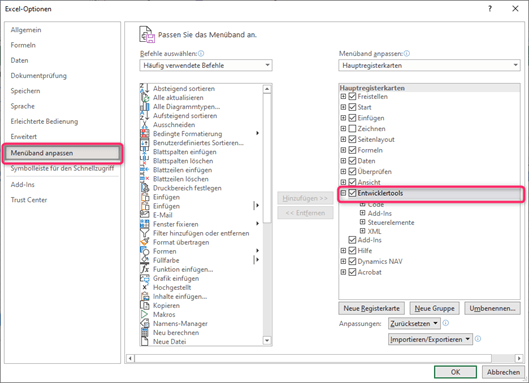Image resolution: width=529 pixels, height=383 pixels.
Task: Click the help question mark in title bar
Action: (x=490, y=9)
